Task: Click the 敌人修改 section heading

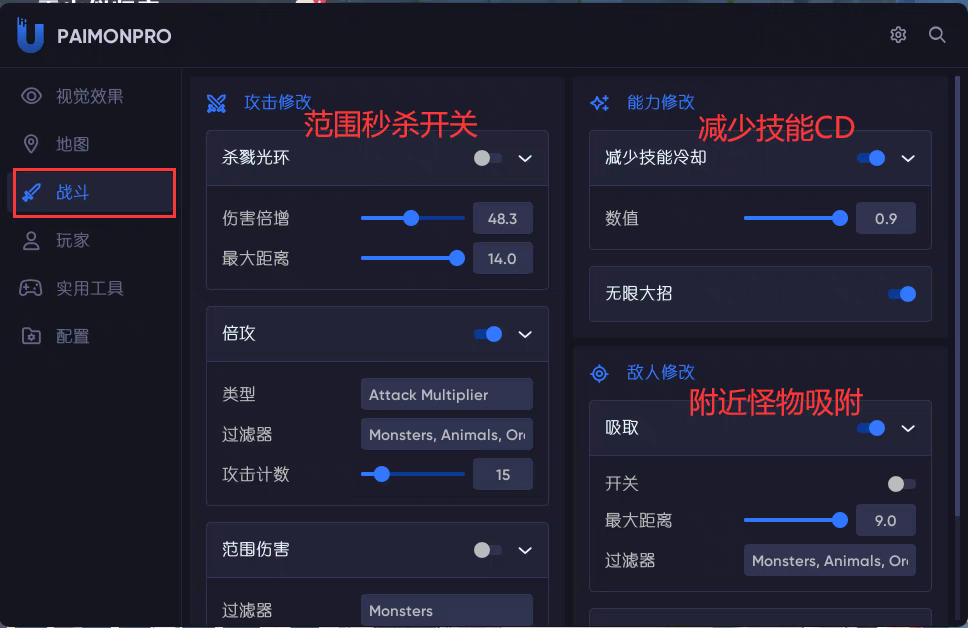Action: point(661,372)
